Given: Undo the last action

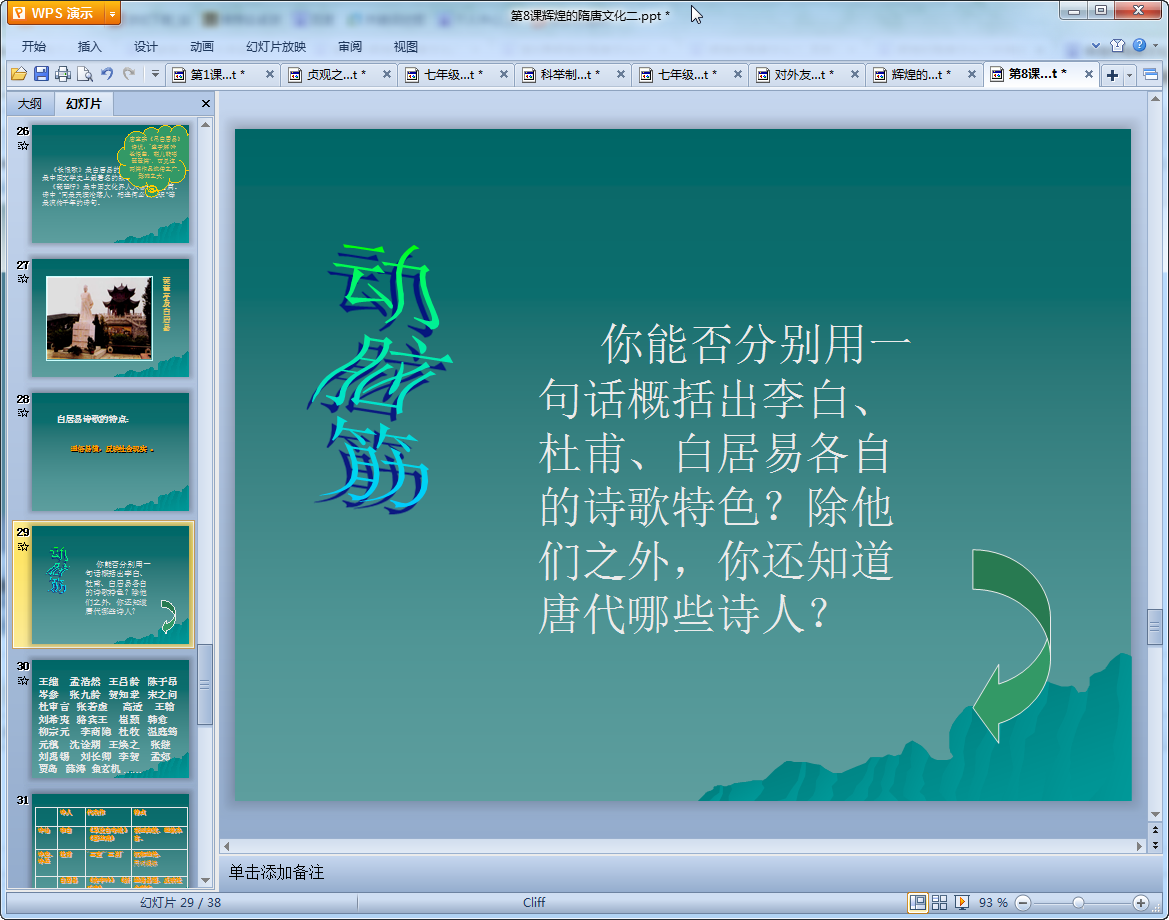Looking at the screenshot, I should 107,74.
